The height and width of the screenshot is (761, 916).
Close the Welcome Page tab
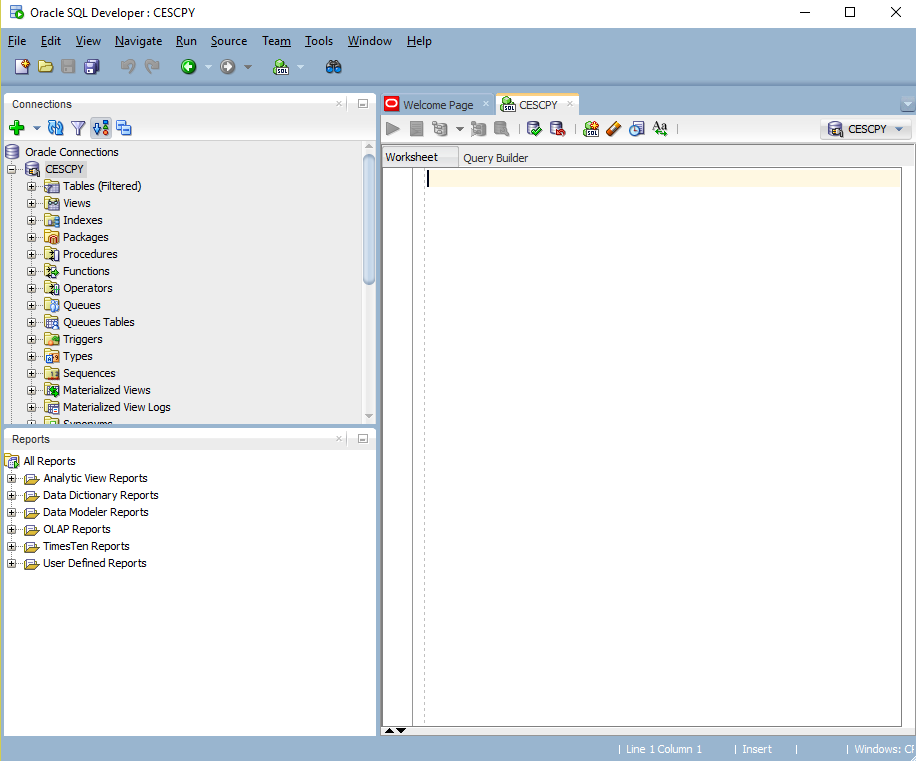tap(485, 104)
